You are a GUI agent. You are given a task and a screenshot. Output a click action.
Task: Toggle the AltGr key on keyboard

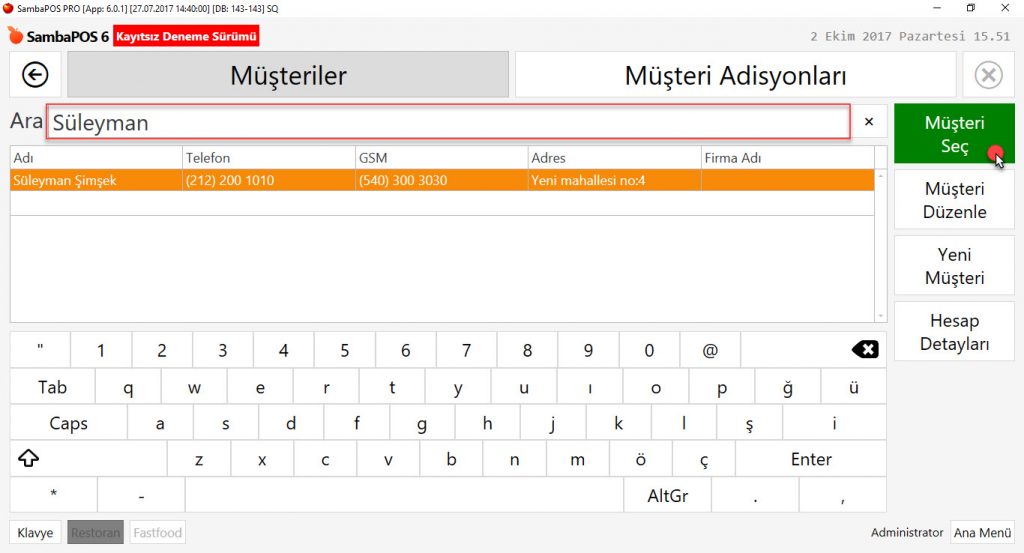[x=667, y=495]
